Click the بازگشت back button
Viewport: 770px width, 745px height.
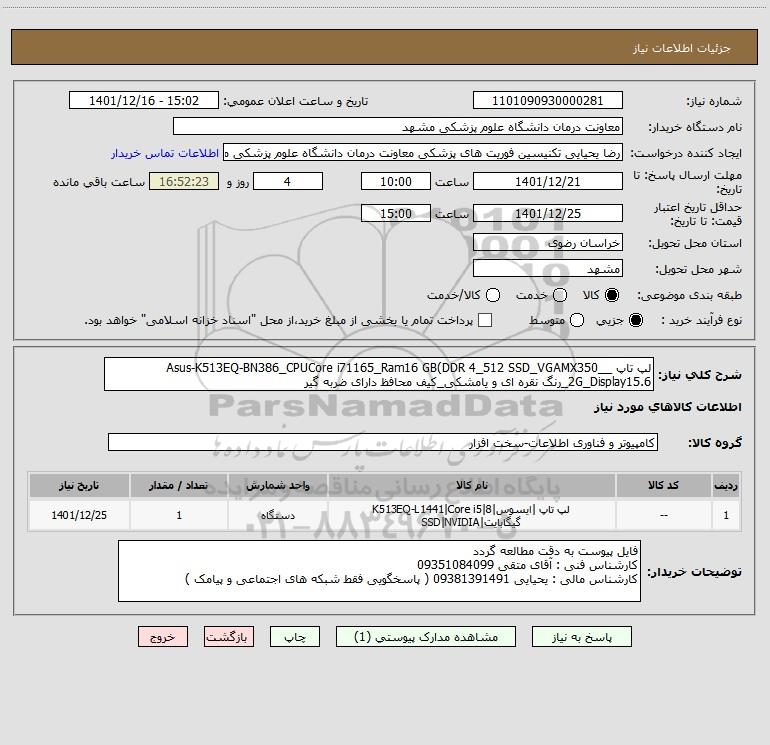coord(229,637)
